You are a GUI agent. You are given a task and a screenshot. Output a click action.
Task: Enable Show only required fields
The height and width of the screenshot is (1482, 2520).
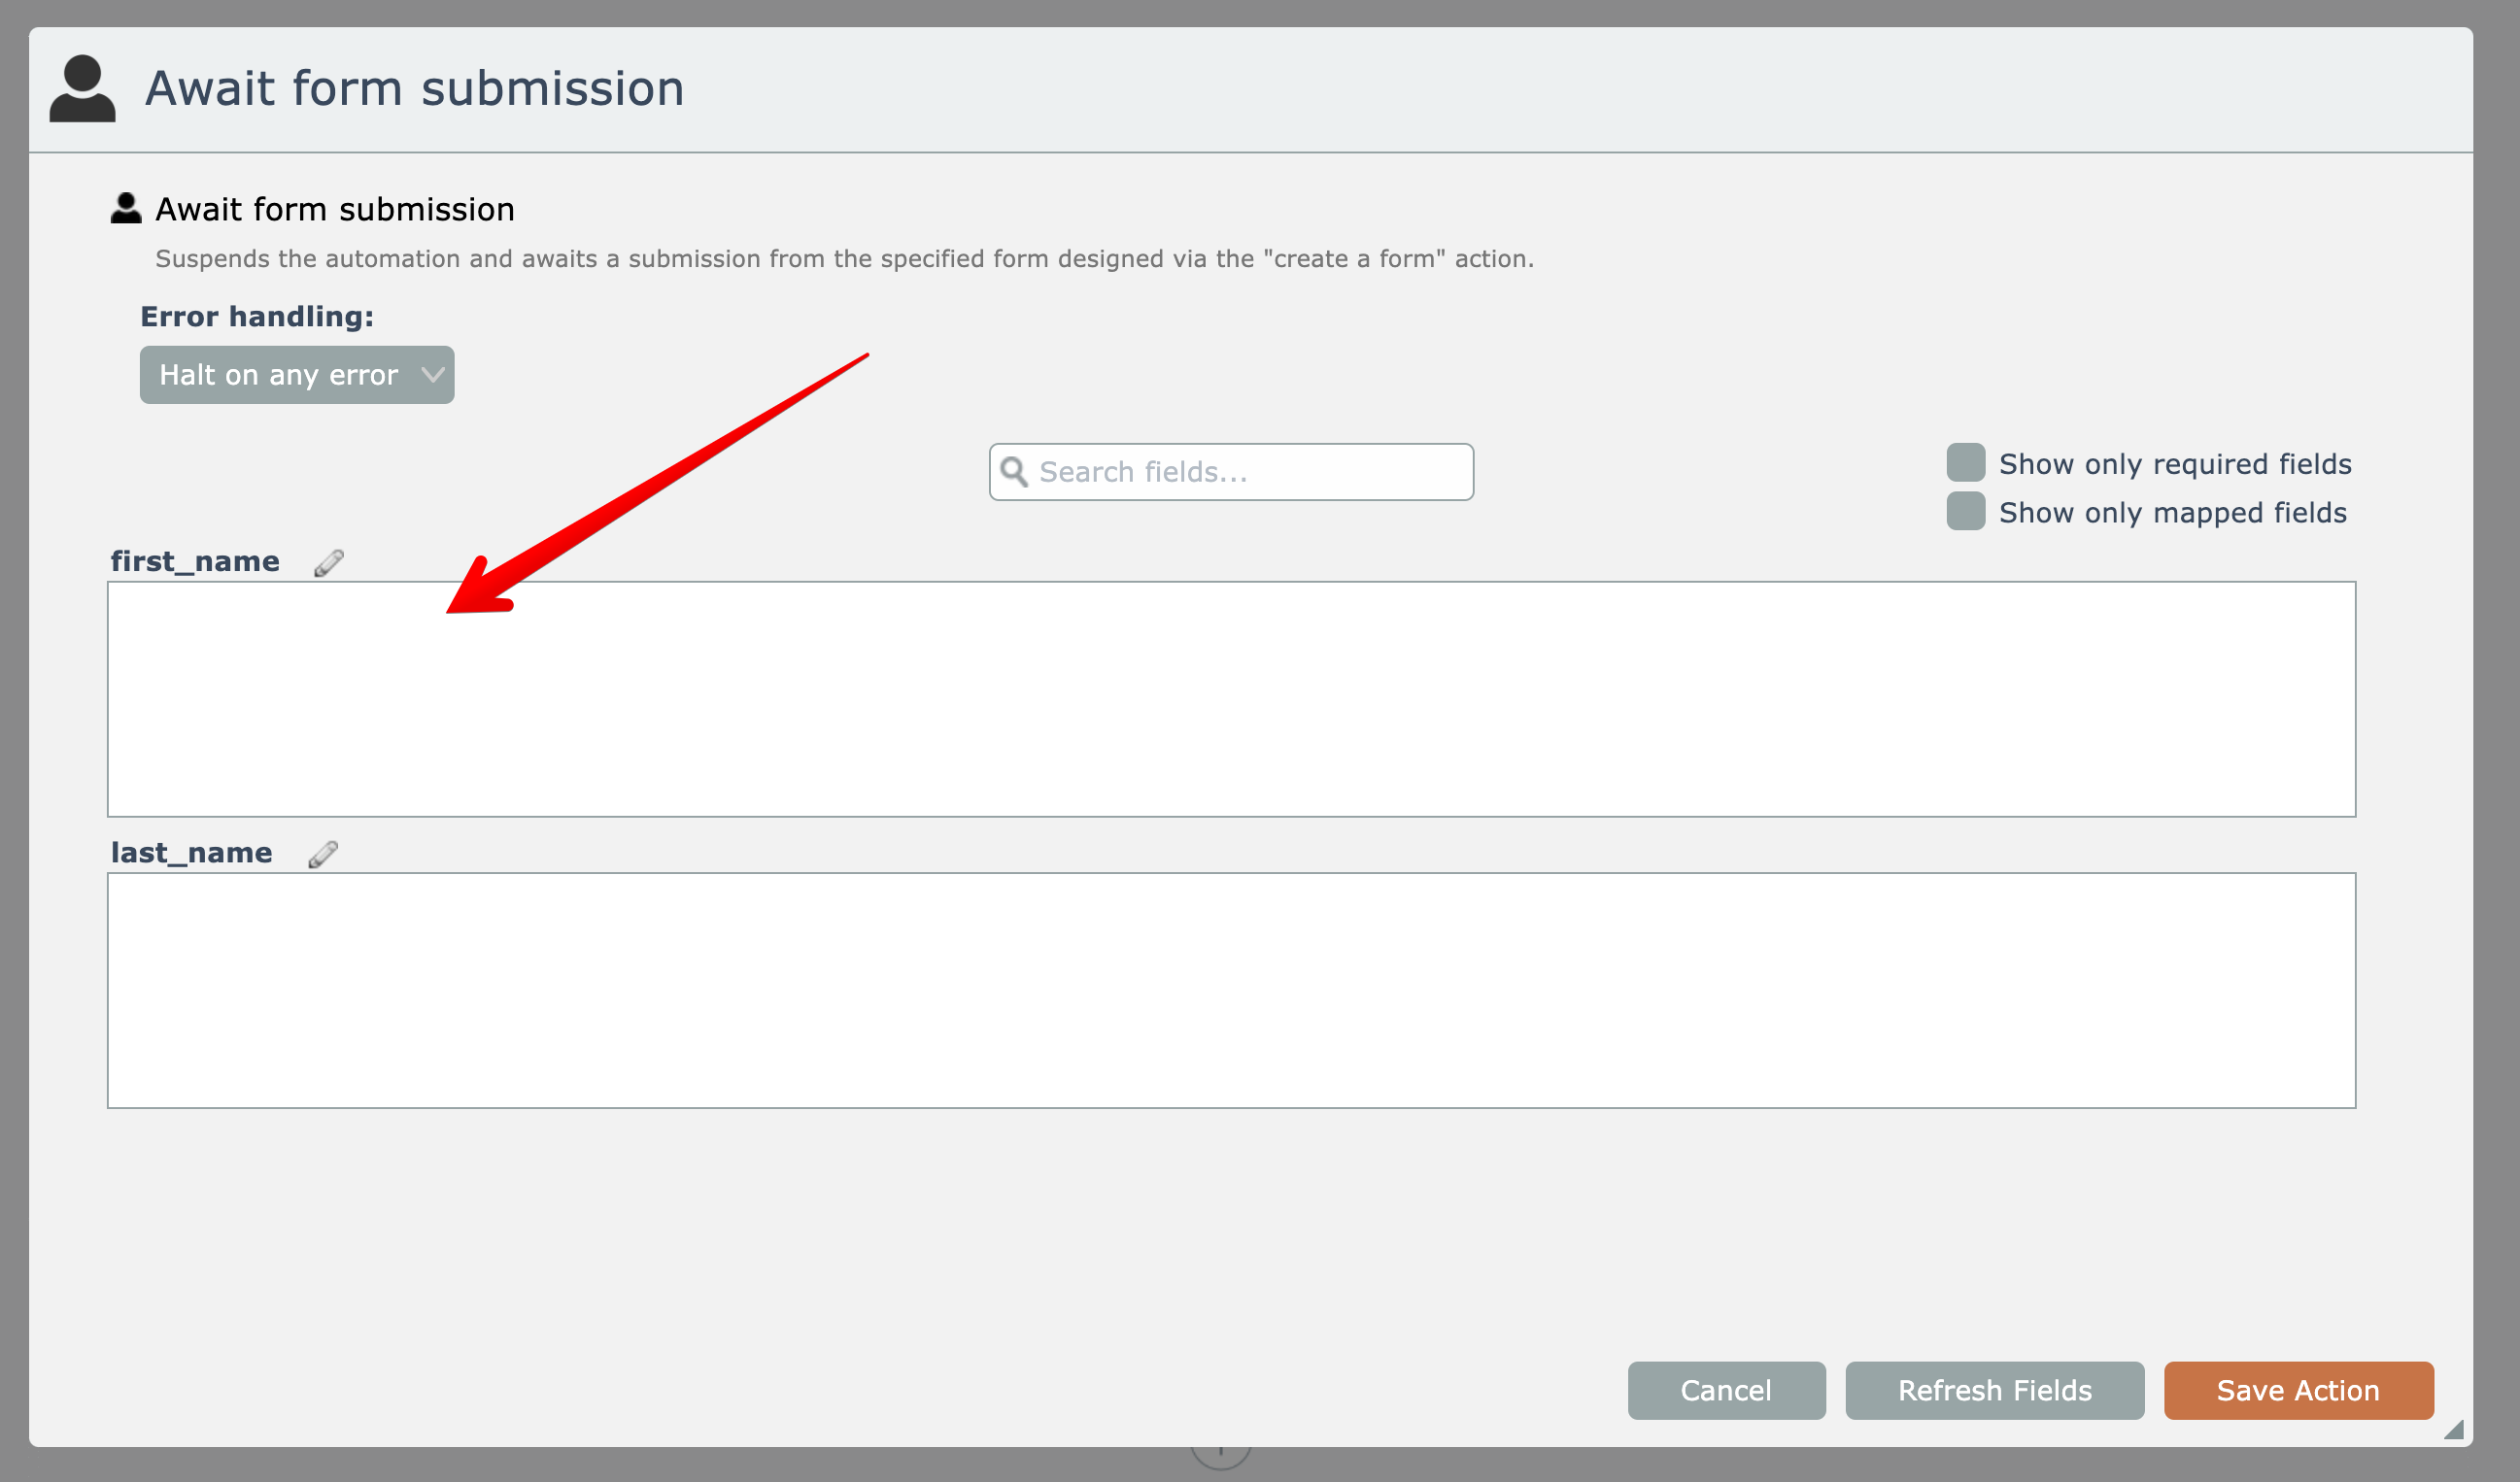click(1965, 463)
